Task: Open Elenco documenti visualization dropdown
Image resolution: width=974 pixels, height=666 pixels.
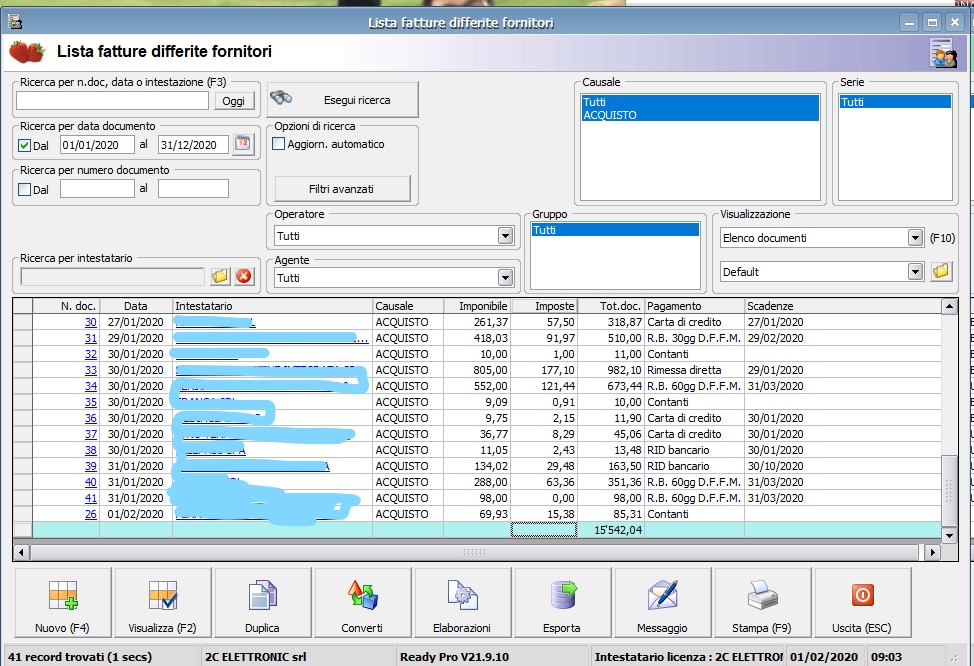Action: click(914, 237)
